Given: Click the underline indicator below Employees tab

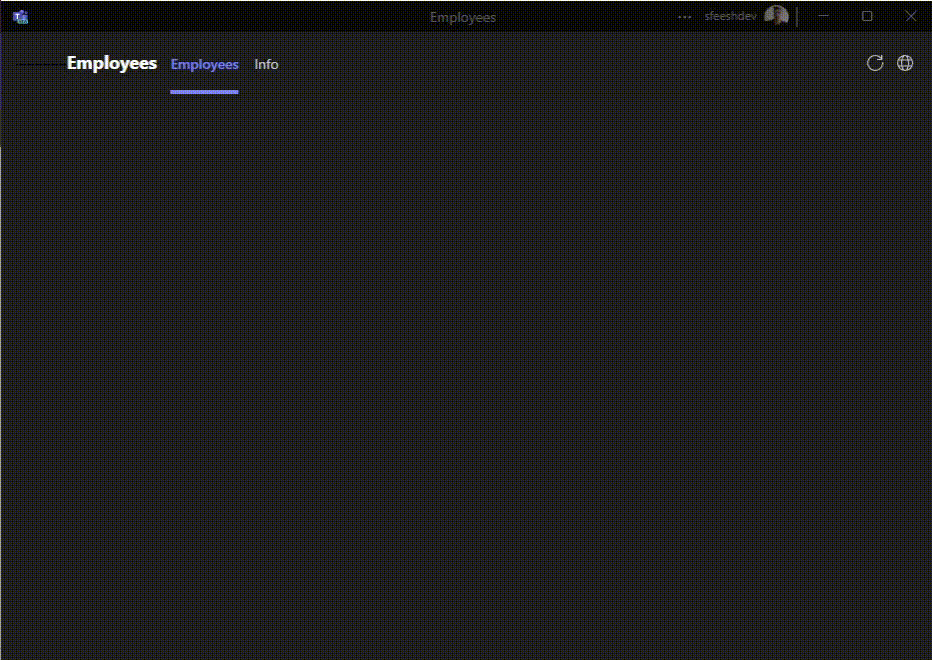Looking at the screenshot, I should 204,92.
